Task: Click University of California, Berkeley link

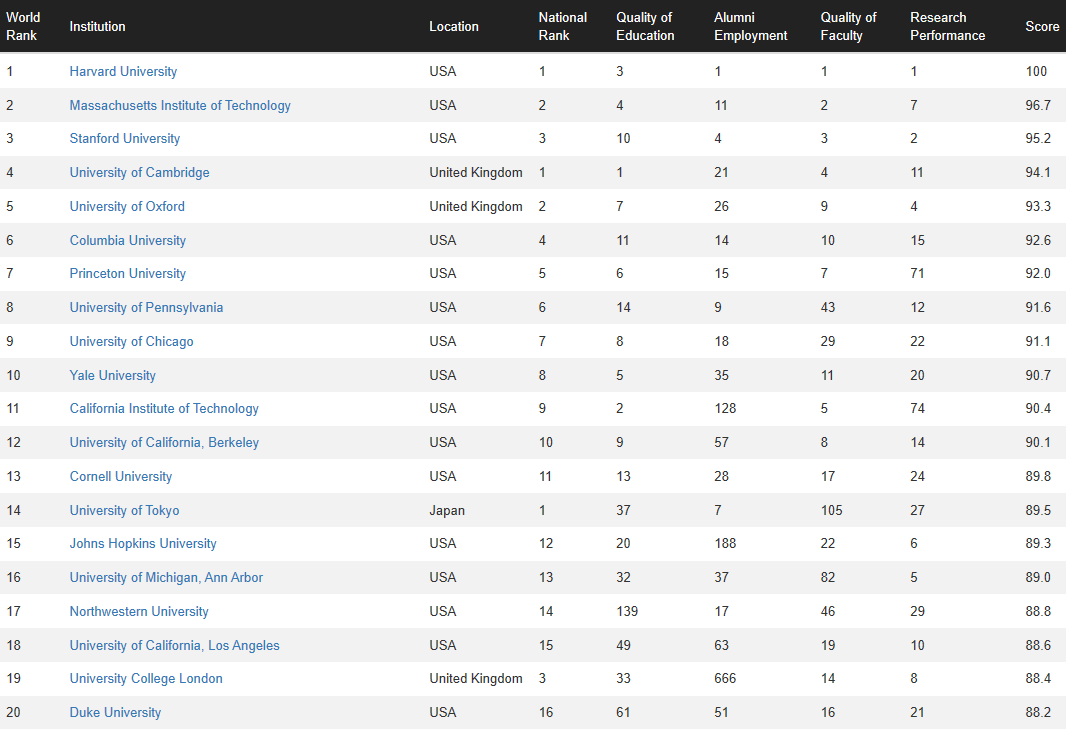Action: click(164, 443)
